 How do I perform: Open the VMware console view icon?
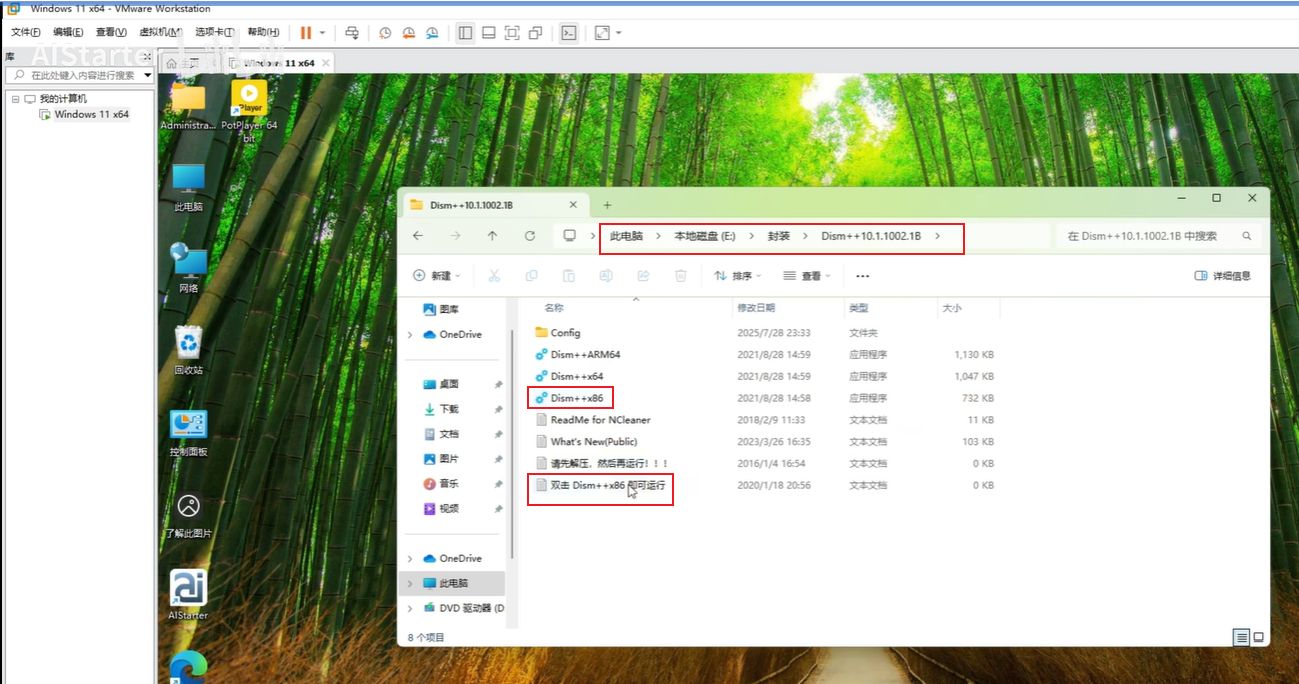568,33
